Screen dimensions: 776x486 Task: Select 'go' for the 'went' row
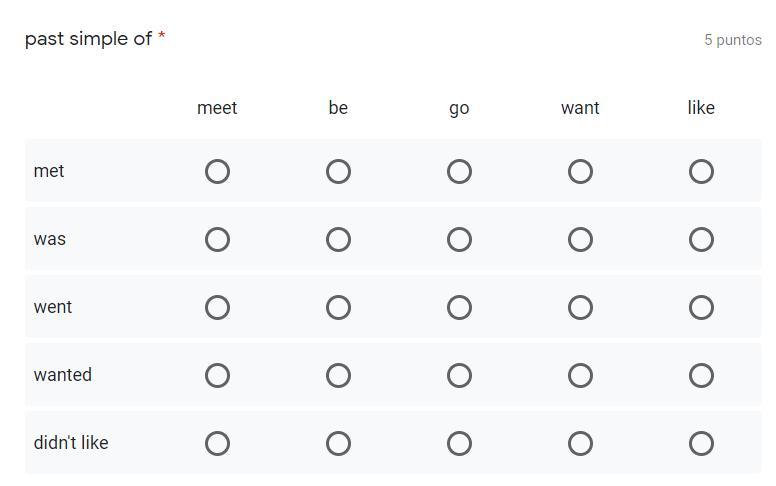tap(459, 308)
